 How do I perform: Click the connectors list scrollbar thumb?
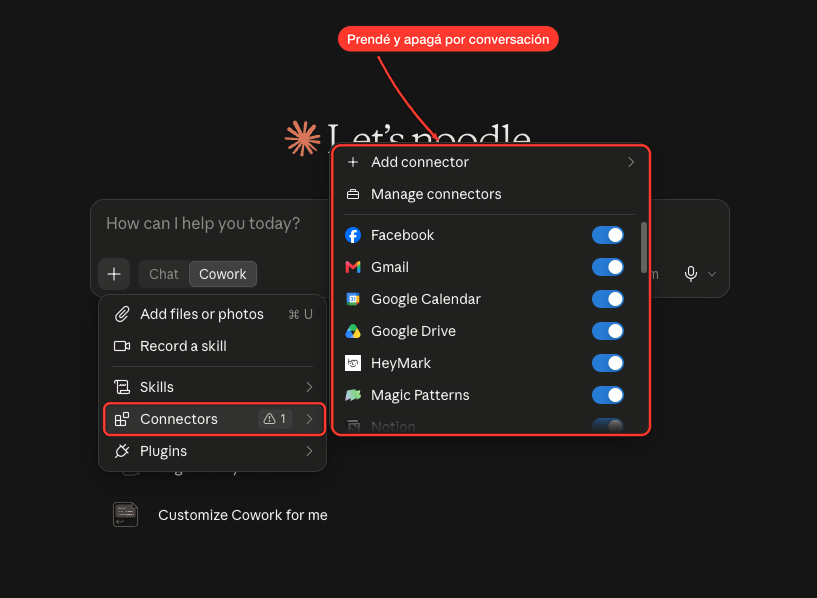[x=643, y=247]
